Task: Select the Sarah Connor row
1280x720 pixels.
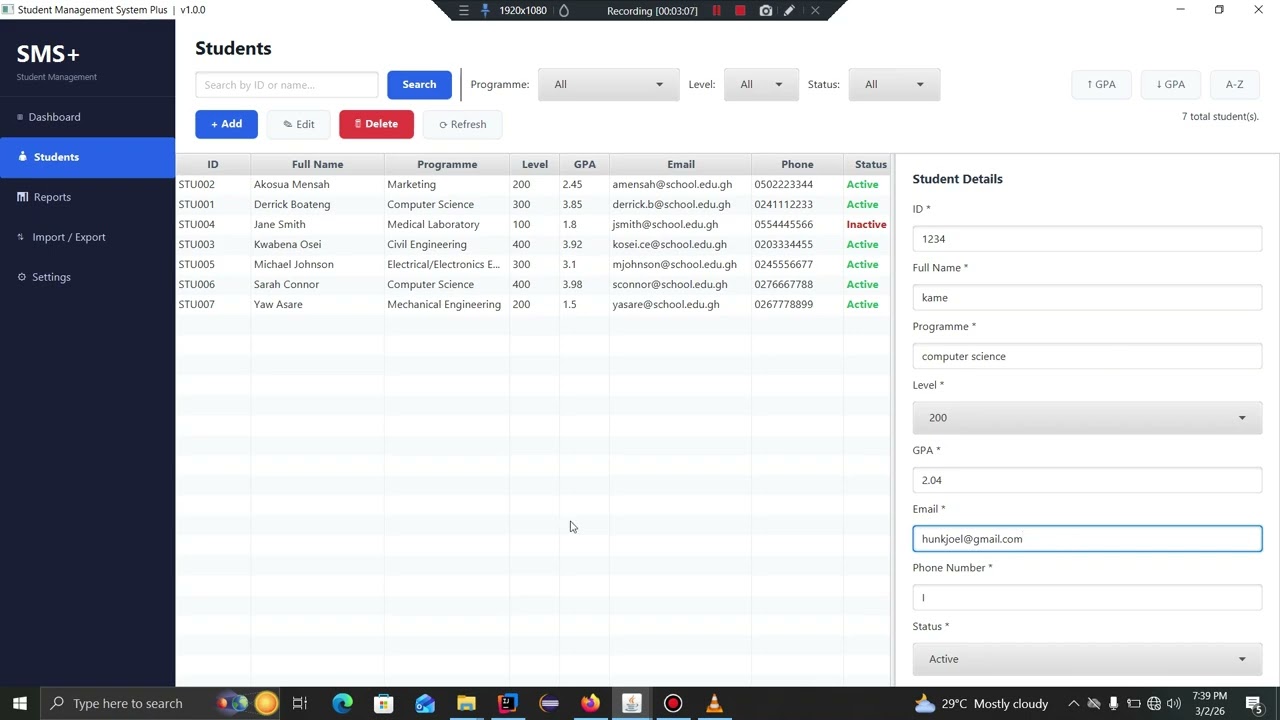Action: coord(533,284)
